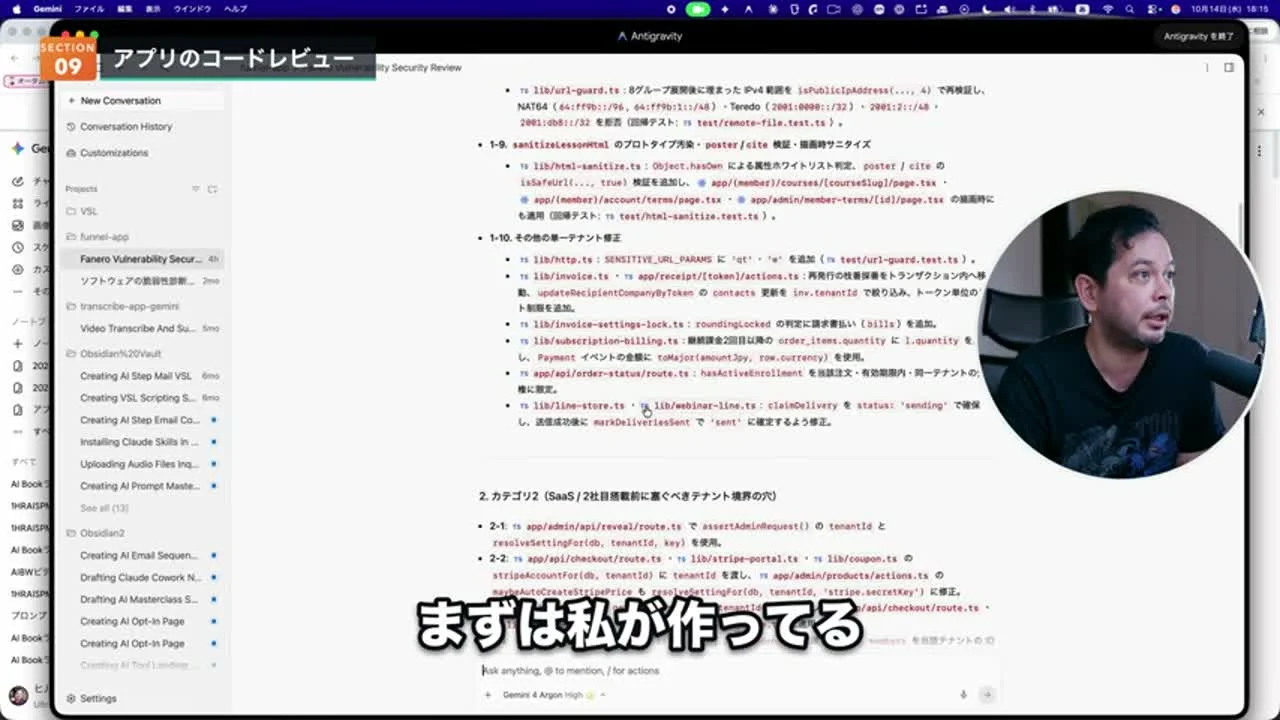Image resolution: width=1280 pixels, height=720 pixels.
Task: Open Creating AI Email Sequence conversation
Action: [x=144, y=555]
